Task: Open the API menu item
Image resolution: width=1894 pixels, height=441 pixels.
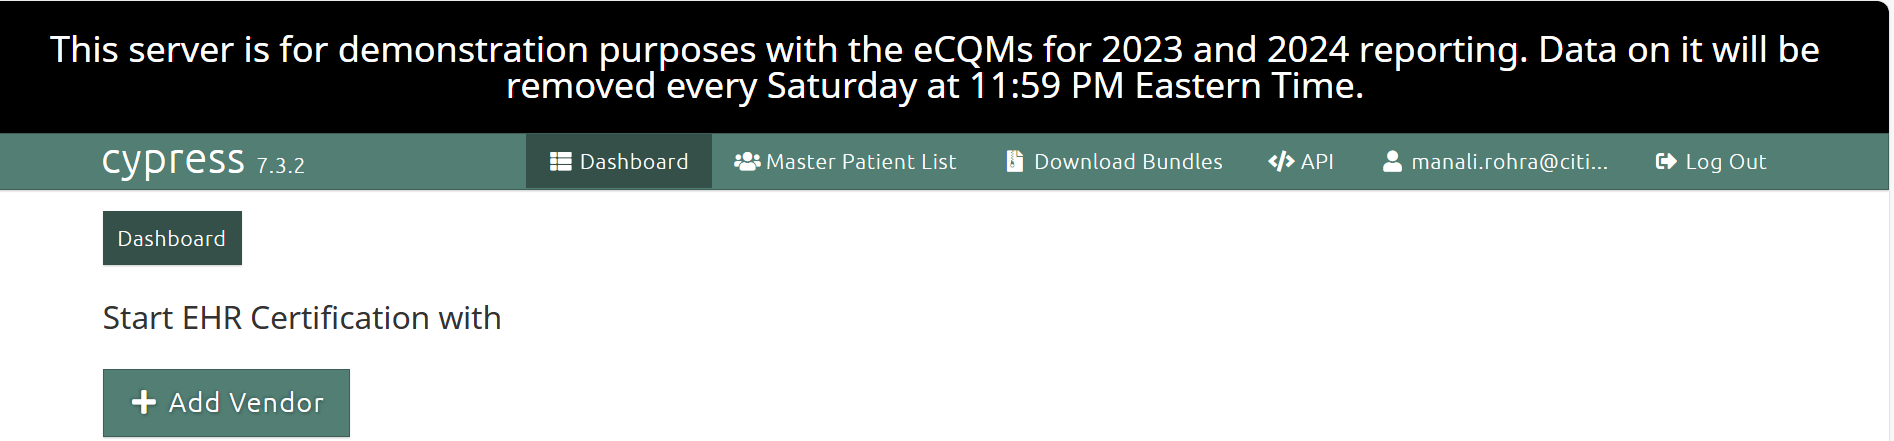Action: point(1317,162)
